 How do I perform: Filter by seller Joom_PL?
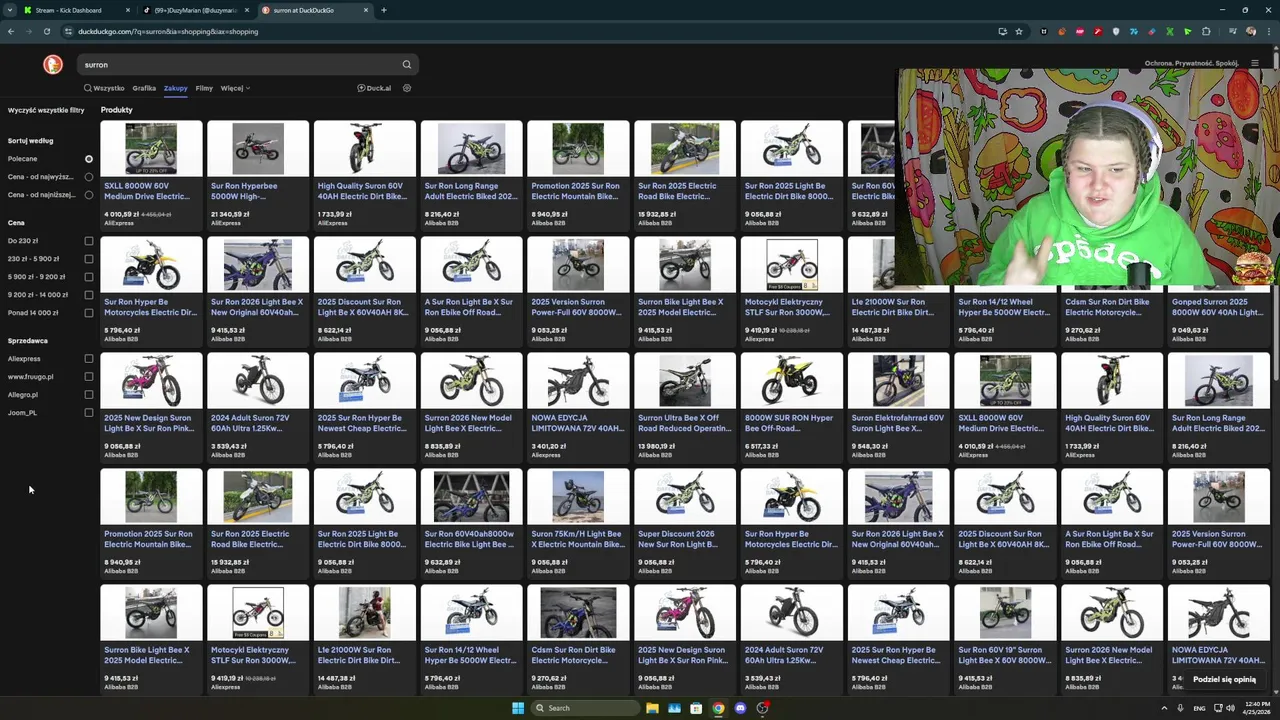(89, 413)
